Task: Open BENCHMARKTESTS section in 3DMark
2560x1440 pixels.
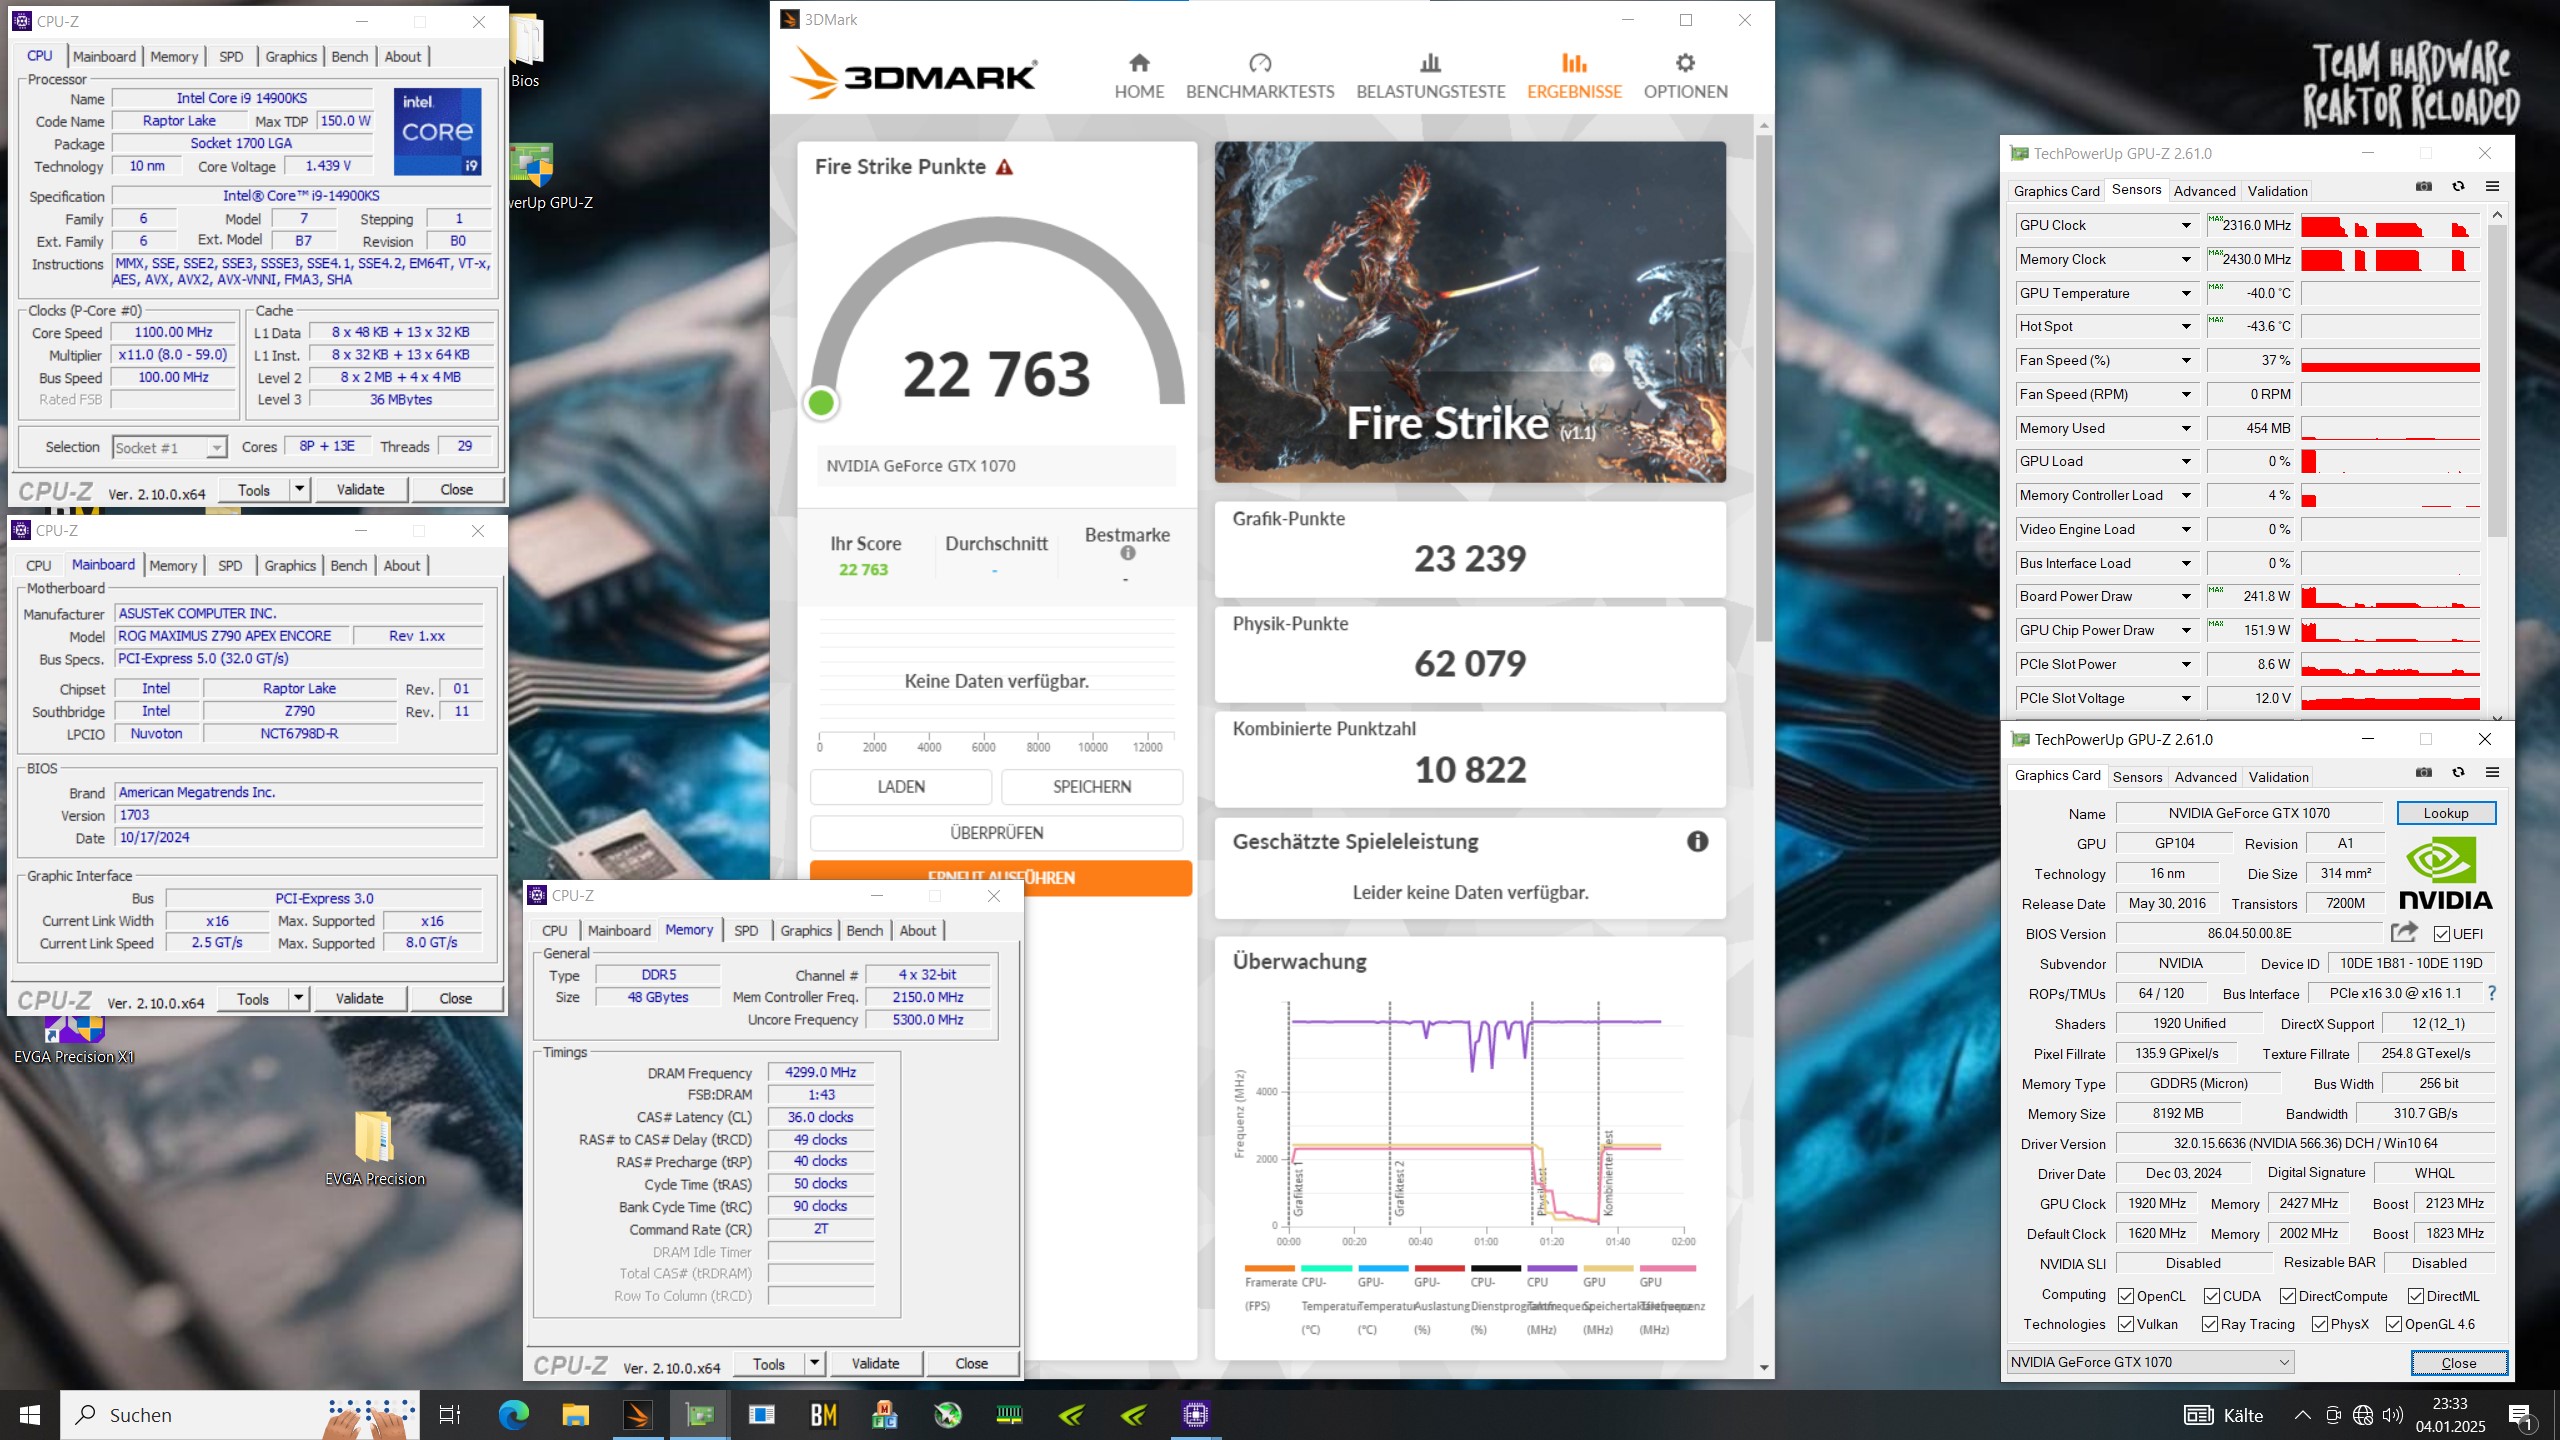Action: coord(1260,77)
